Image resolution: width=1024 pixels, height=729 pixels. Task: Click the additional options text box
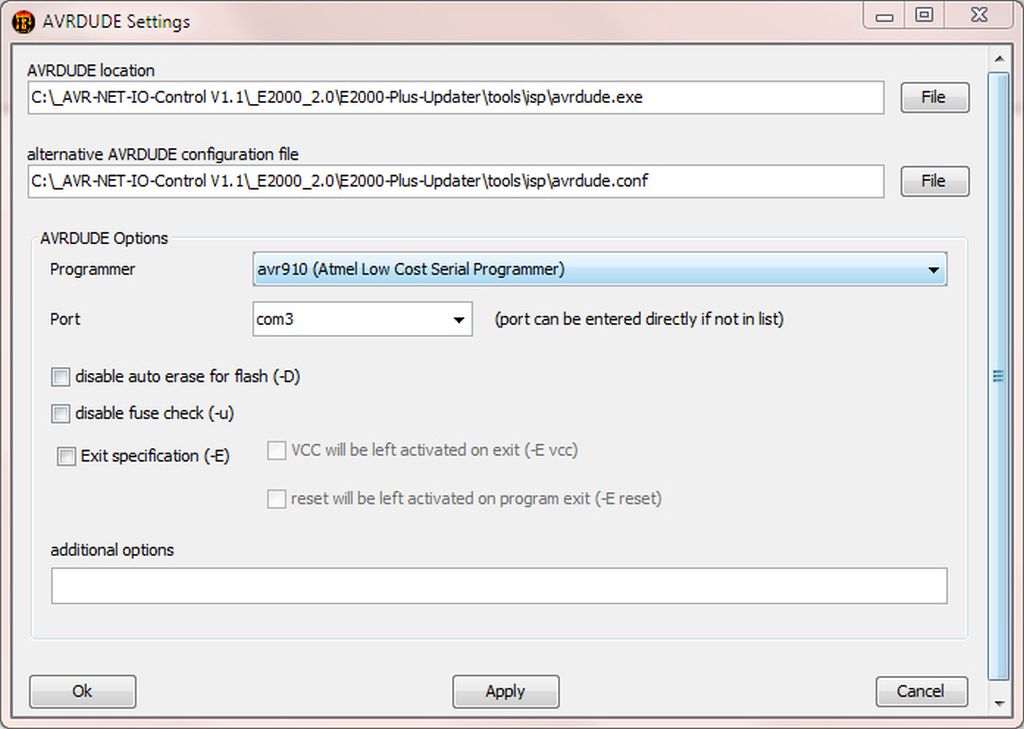tap(499, 586)
